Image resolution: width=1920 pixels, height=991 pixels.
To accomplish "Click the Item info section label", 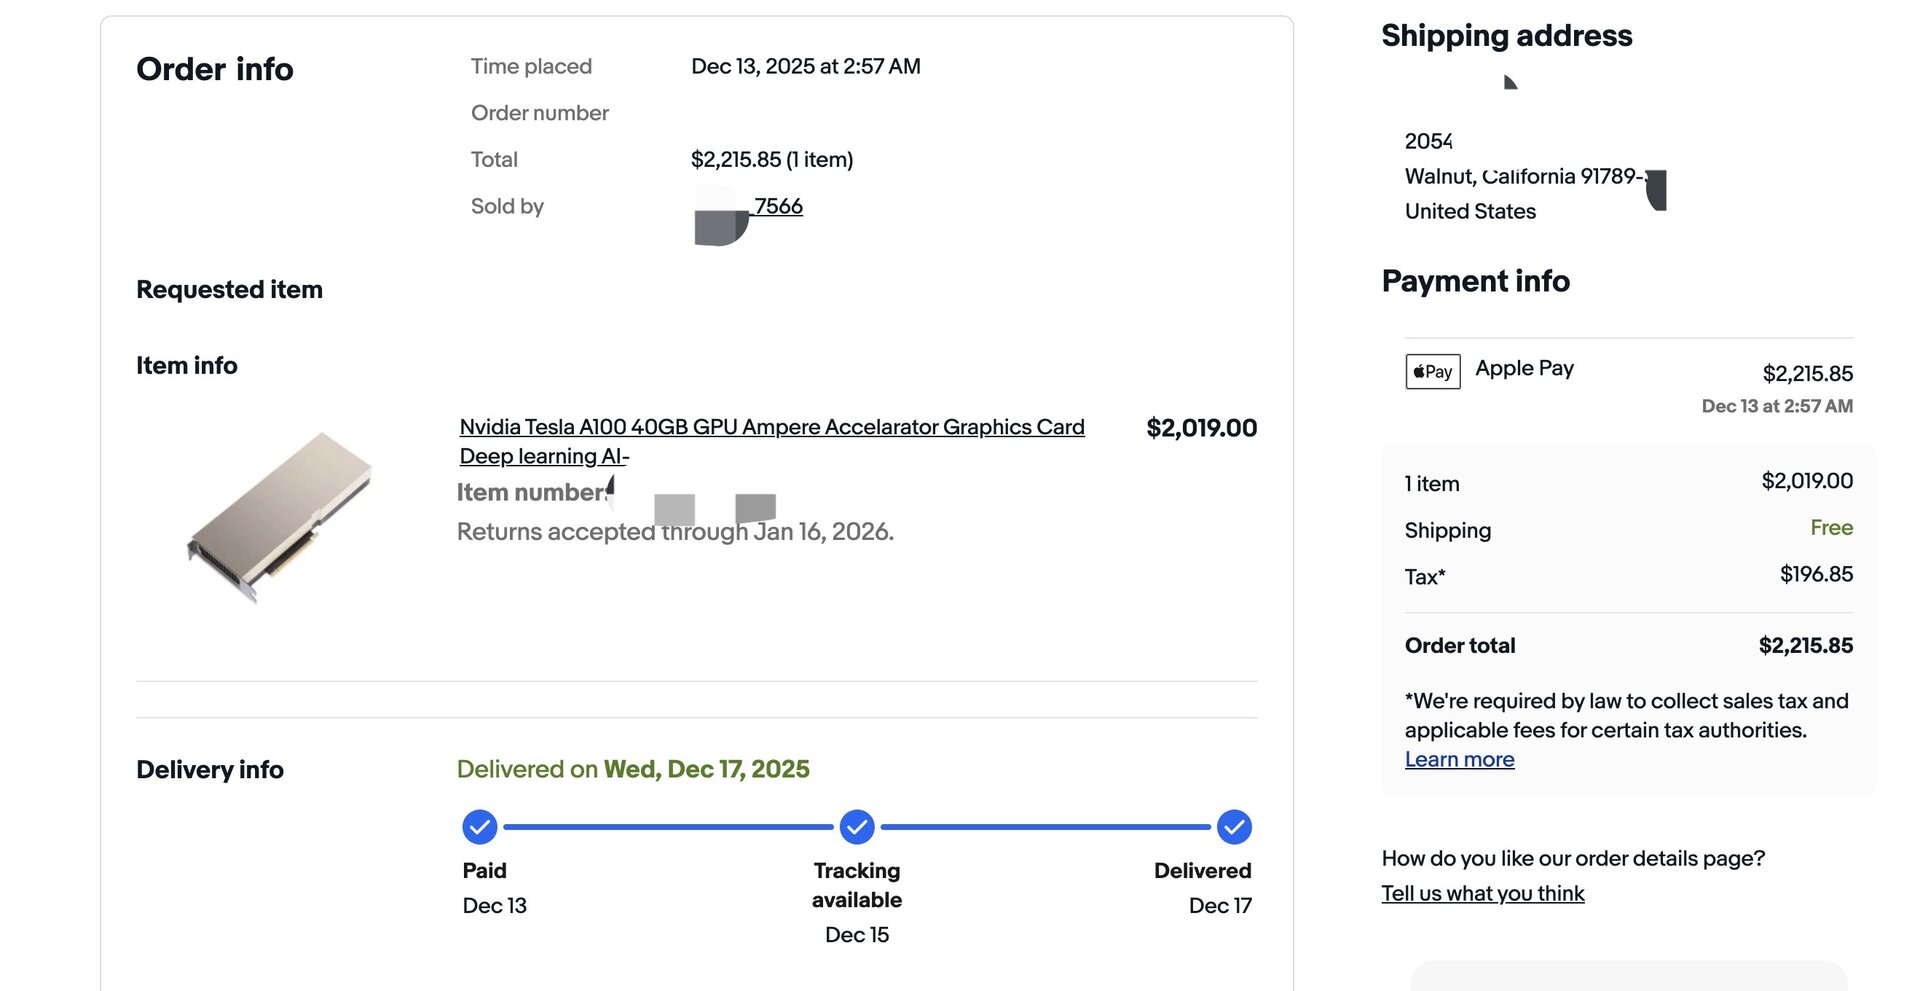I will 187,365.
